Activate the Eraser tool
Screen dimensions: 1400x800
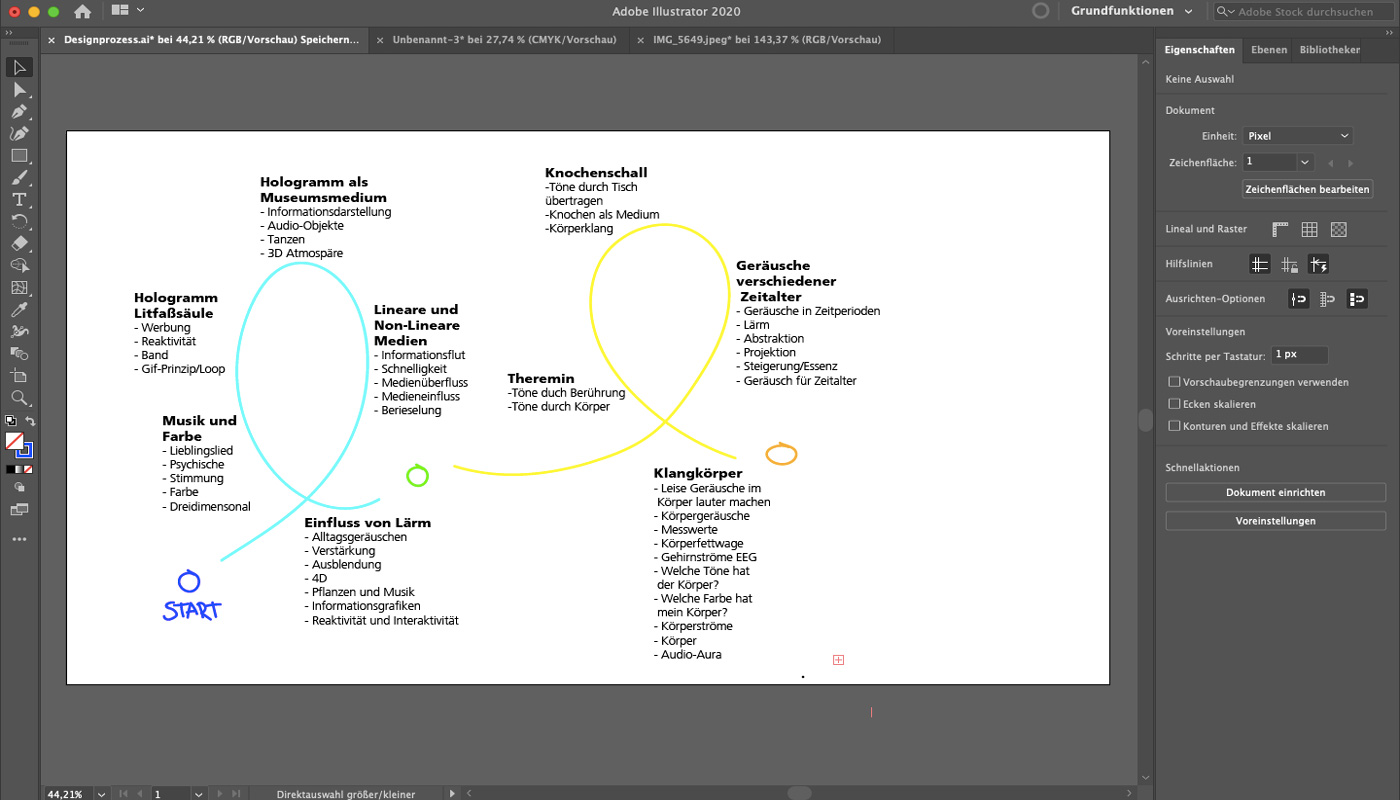click(x=19, y=243)
